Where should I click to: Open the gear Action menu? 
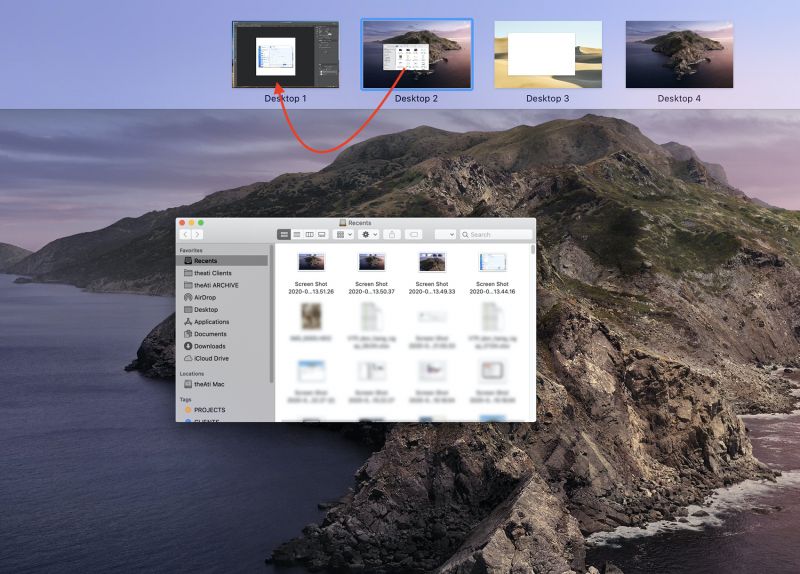point(369,234)
